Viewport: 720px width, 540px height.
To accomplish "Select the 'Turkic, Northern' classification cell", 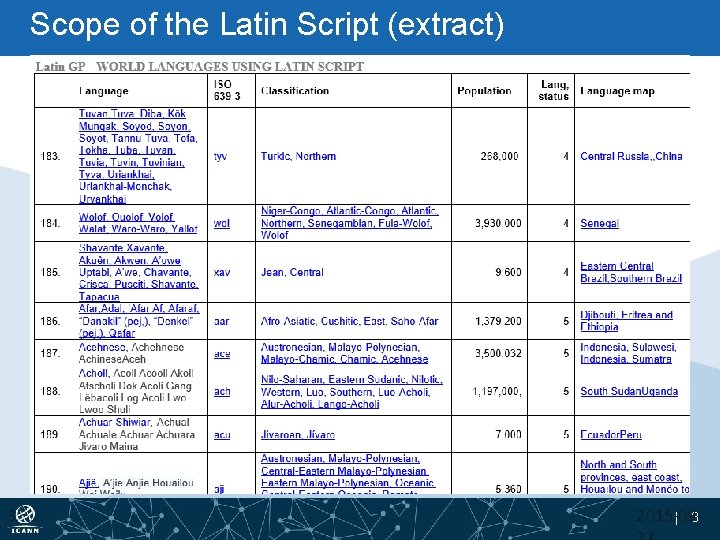I will 298,156.
